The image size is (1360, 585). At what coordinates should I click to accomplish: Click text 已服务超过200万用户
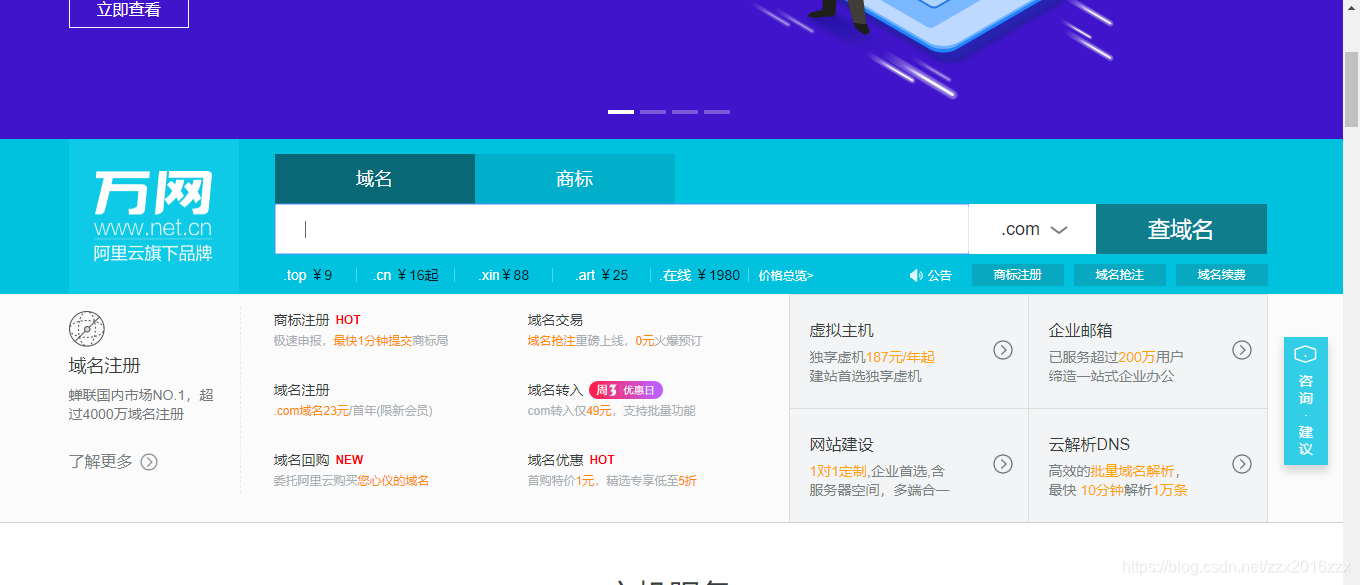pyautogui.click(x=1116, y=357)
